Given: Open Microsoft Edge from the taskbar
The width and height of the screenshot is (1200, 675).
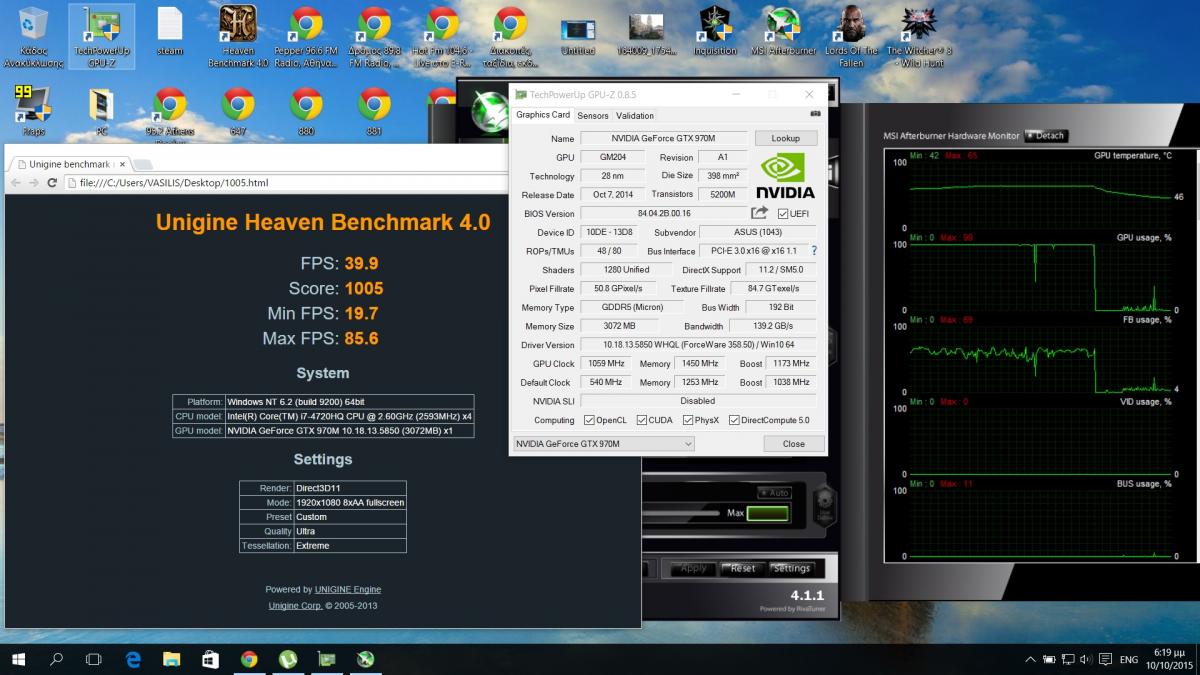Looking at the screenshot, I should coord(133,659).
